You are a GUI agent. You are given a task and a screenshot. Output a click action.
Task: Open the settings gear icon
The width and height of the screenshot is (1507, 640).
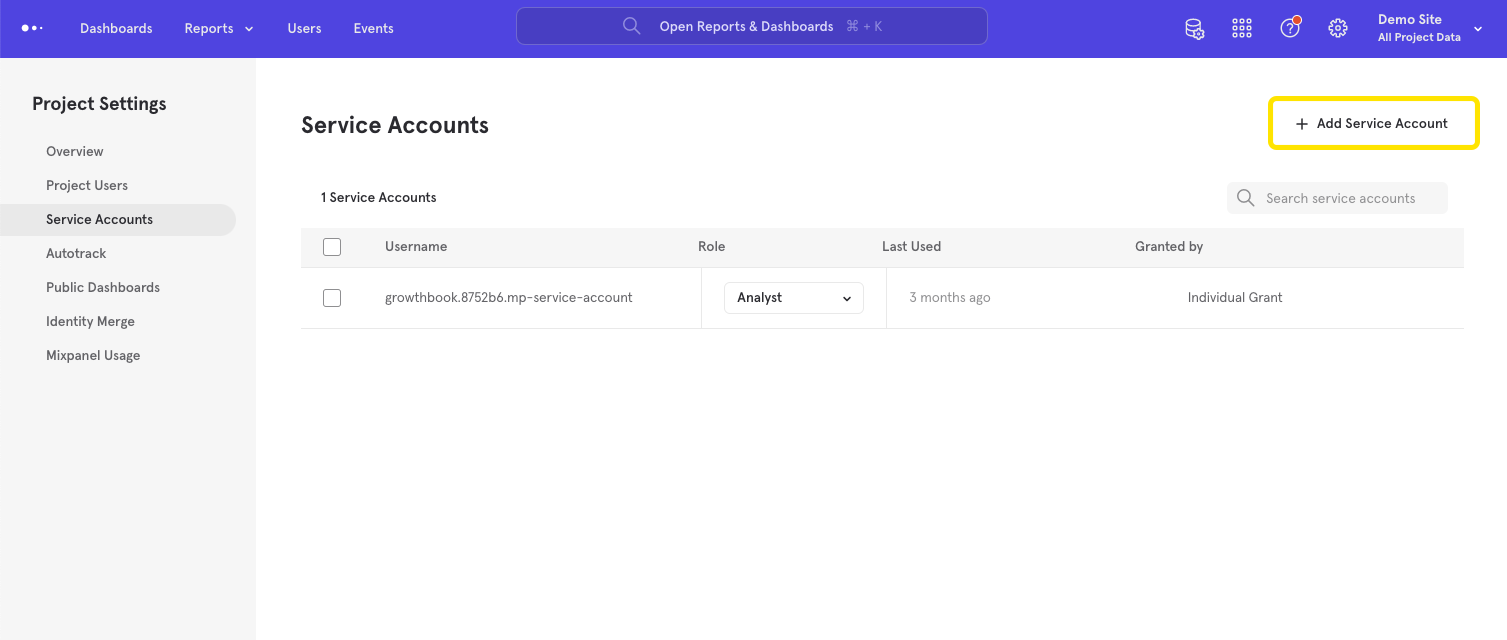click(1338, 29)
